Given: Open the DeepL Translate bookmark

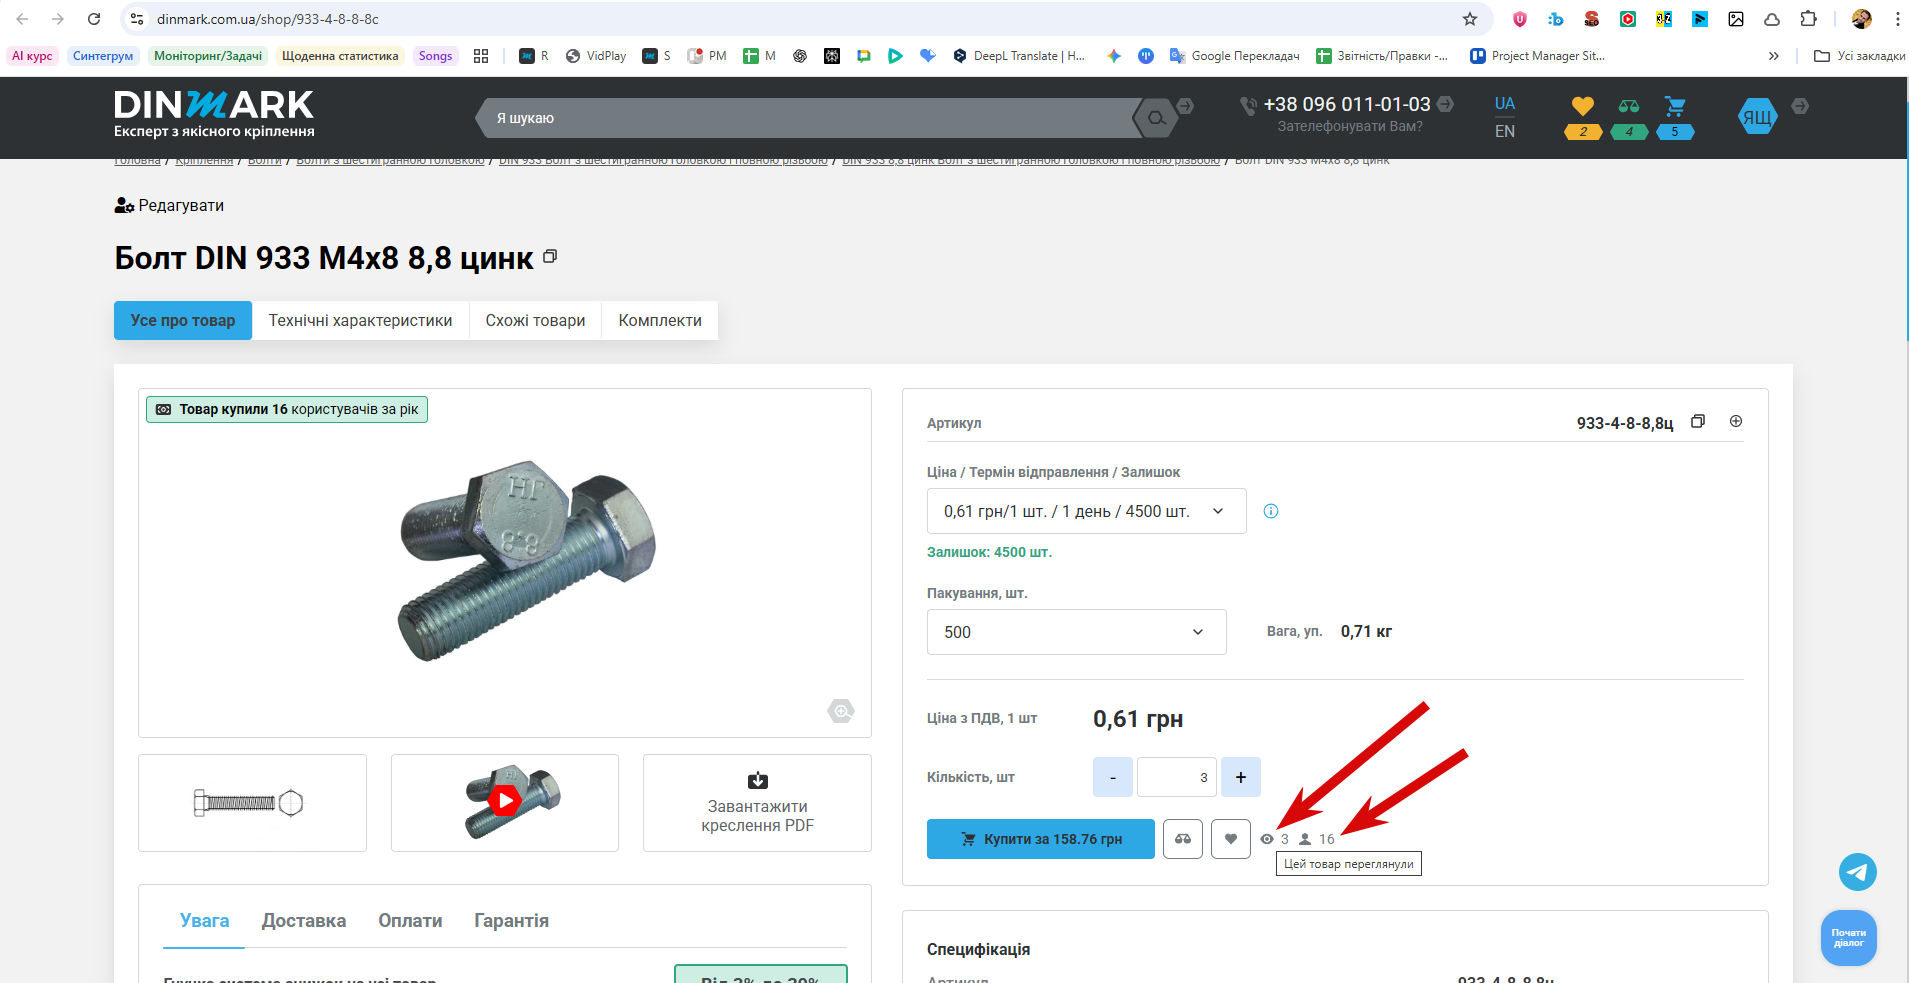Looking at the screenshot, I should [x=1019, y=56].
